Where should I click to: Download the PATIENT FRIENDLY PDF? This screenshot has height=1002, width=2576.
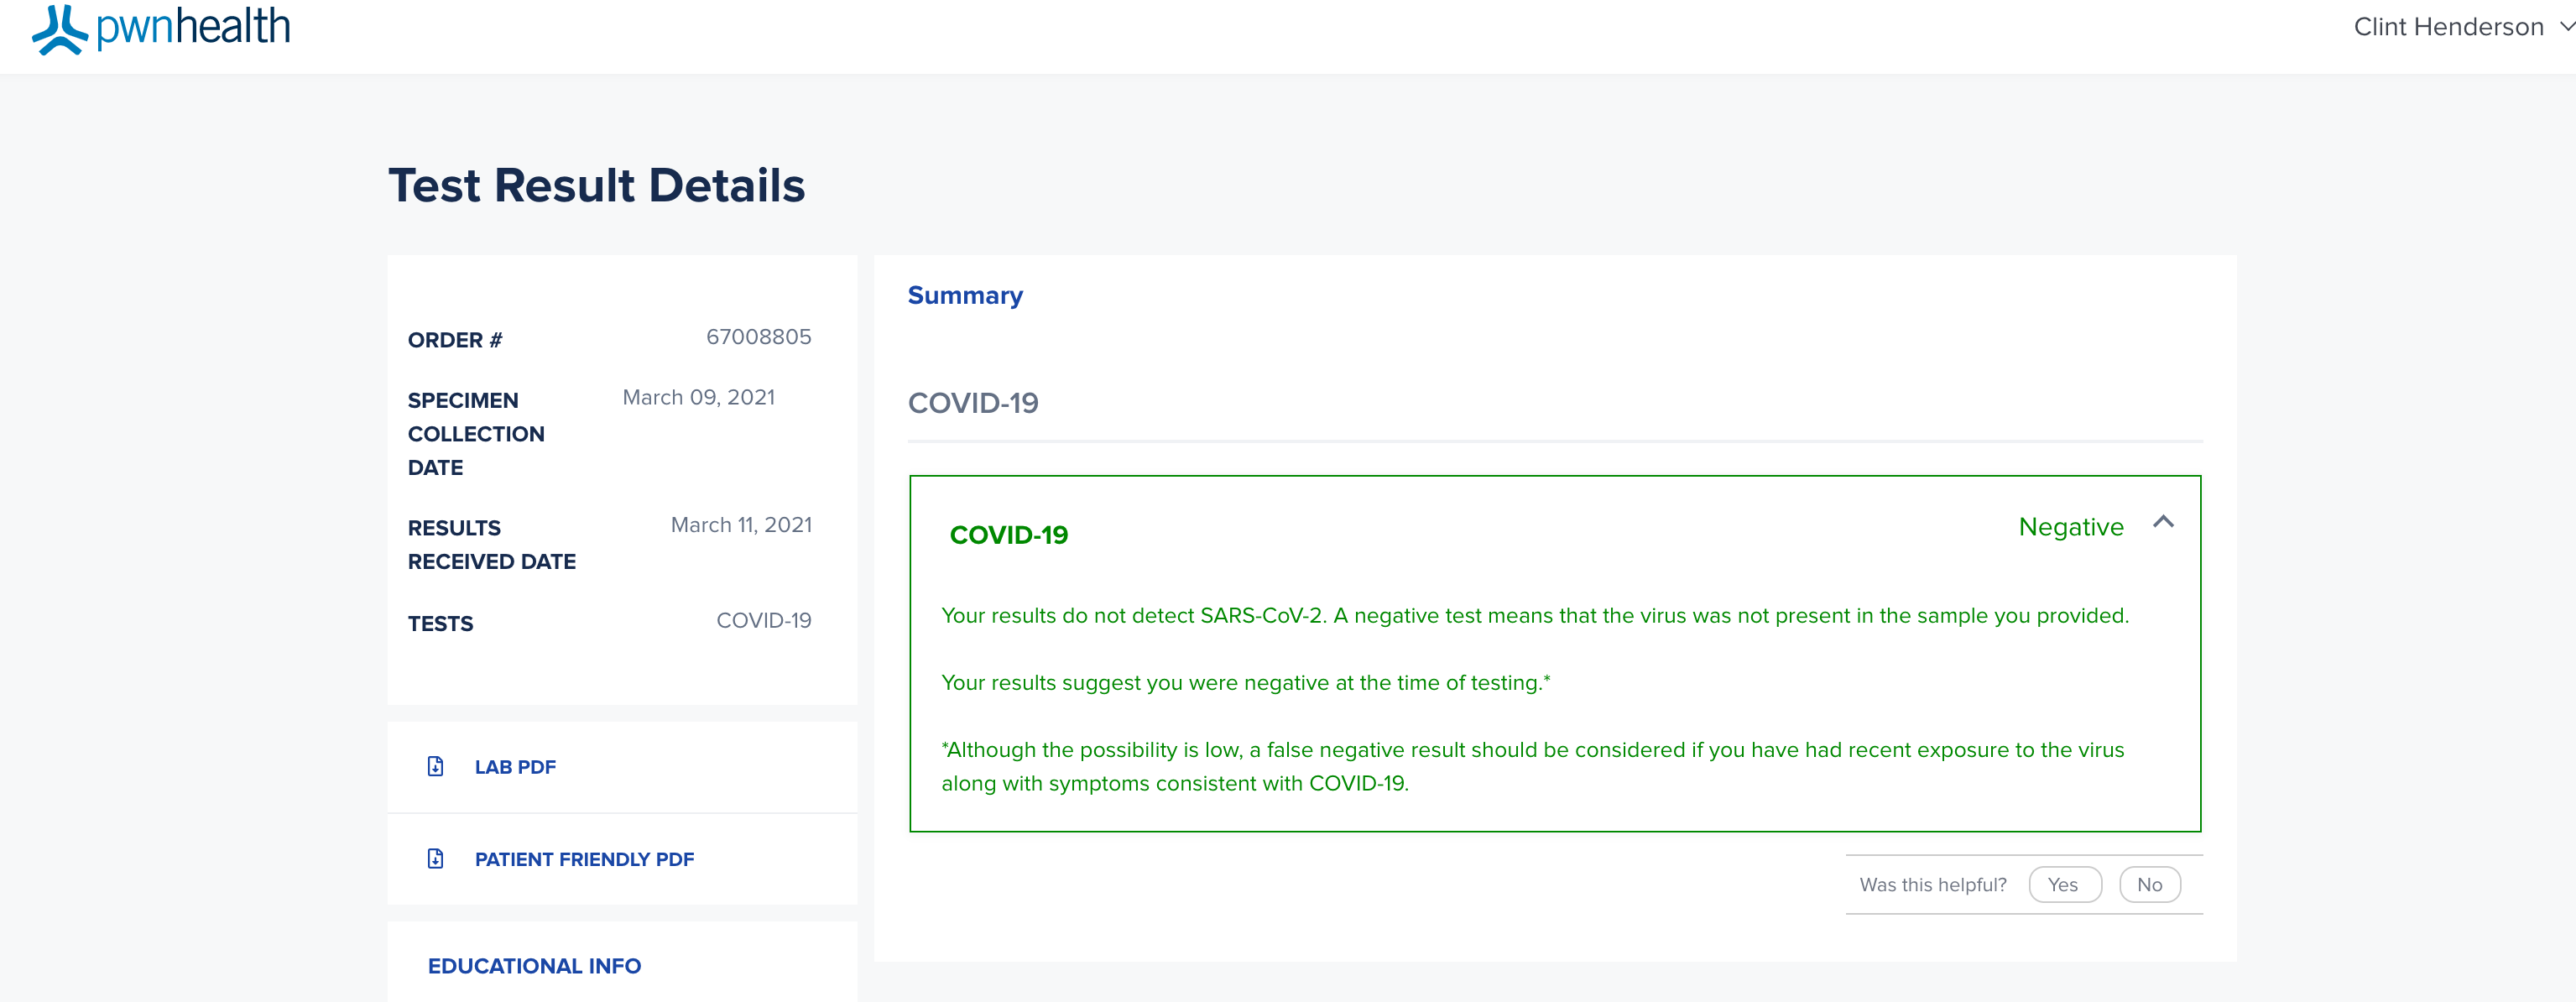point(584,859)
